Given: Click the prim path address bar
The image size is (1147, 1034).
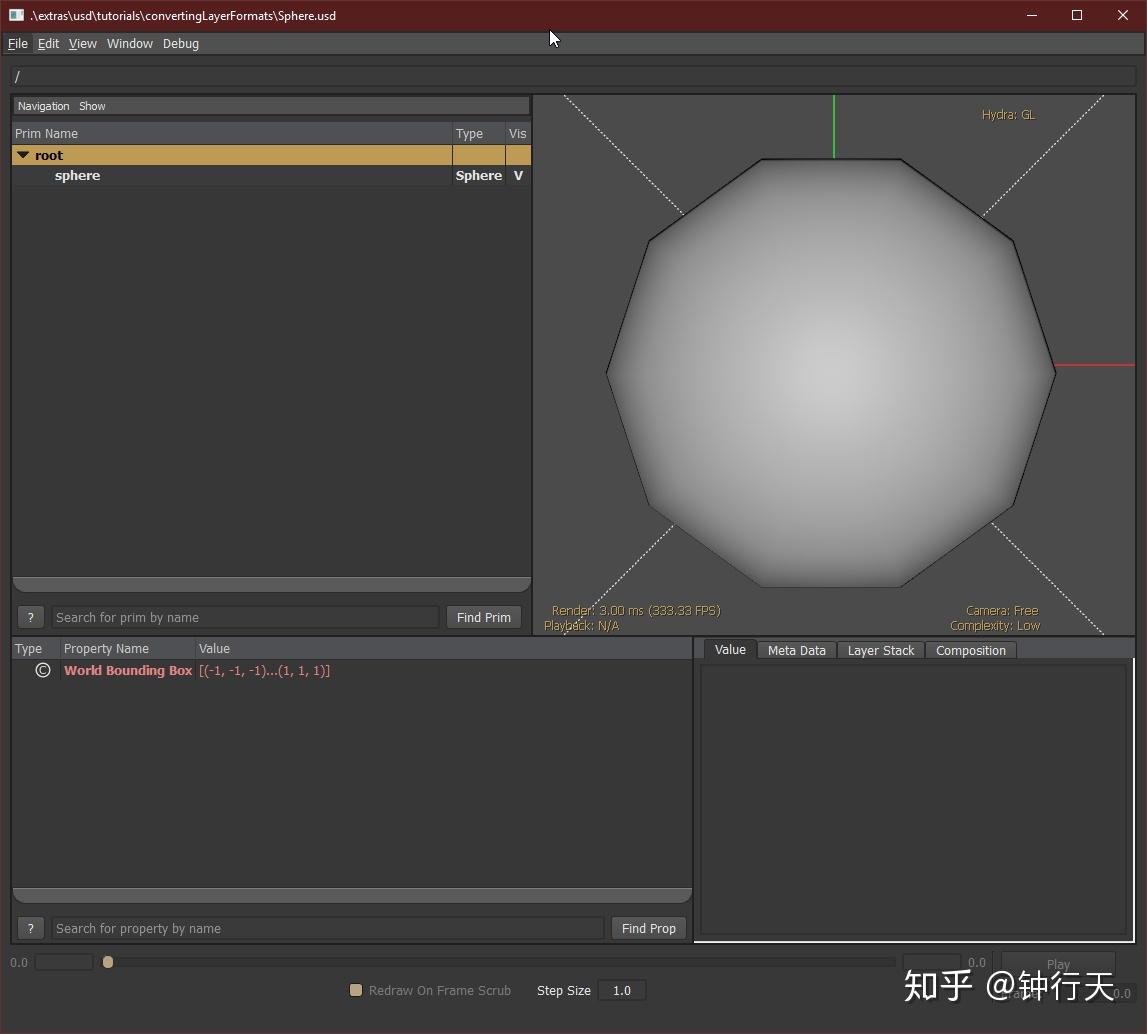Looking at the screenshot, I should [574, 76].
